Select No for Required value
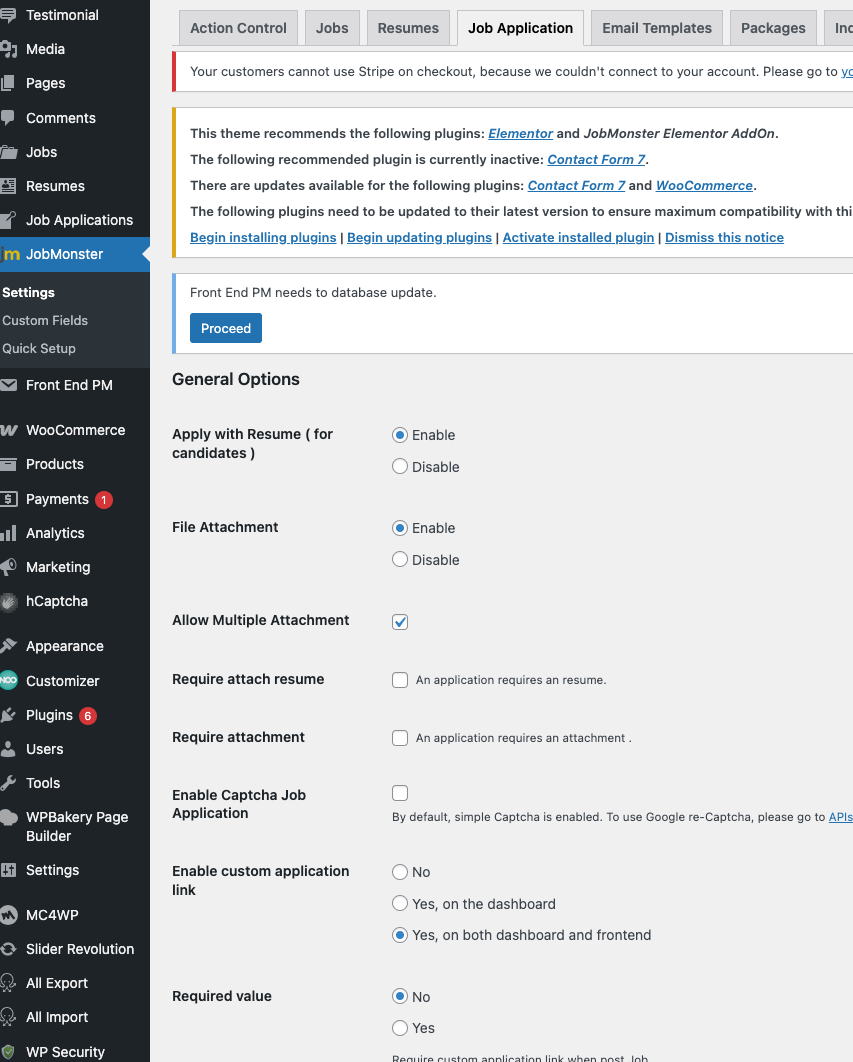 (400, 996)
